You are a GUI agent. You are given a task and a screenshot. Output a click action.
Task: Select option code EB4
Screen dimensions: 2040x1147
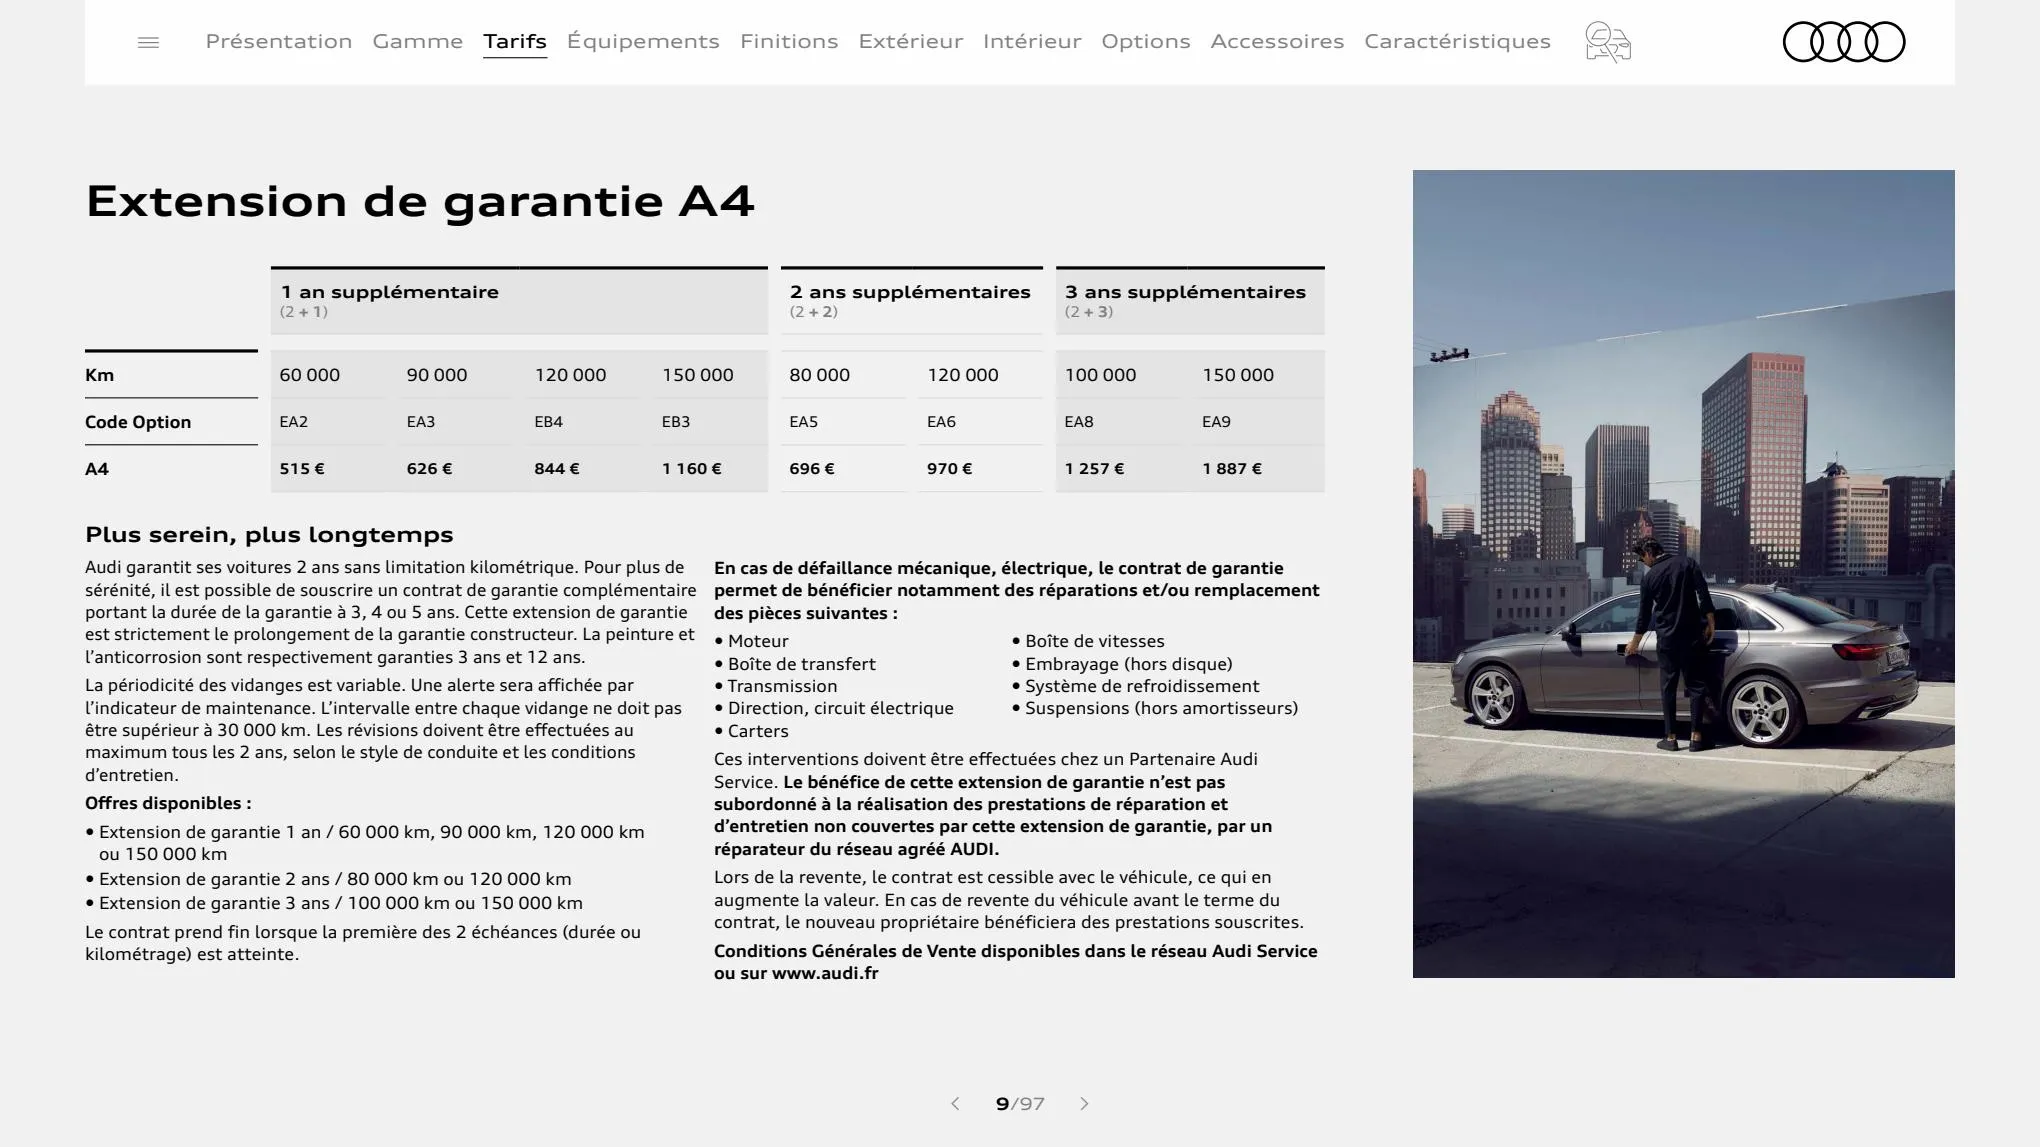pos(549,422)
